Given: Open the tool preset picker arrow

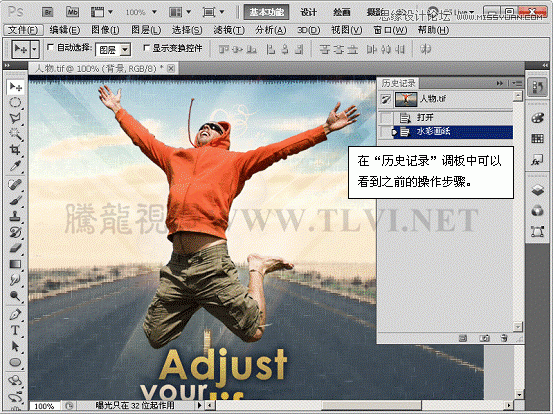Looking at the screenshot, I should (x=34, y=49).
